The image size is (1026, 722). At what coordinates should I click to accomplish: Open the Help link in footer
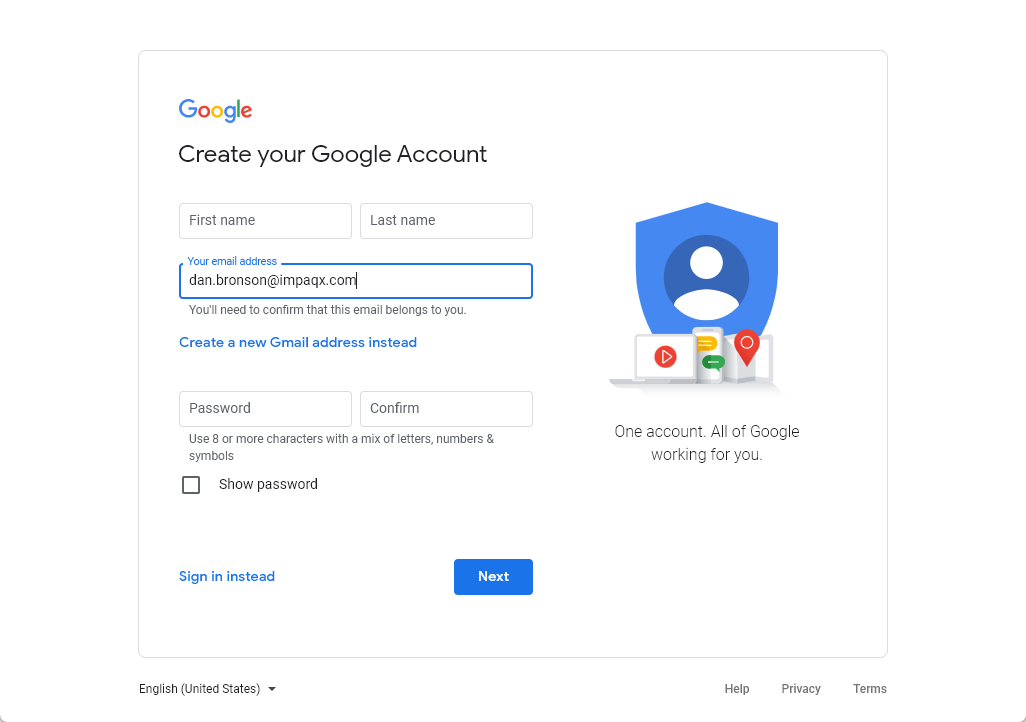[737, 689]
